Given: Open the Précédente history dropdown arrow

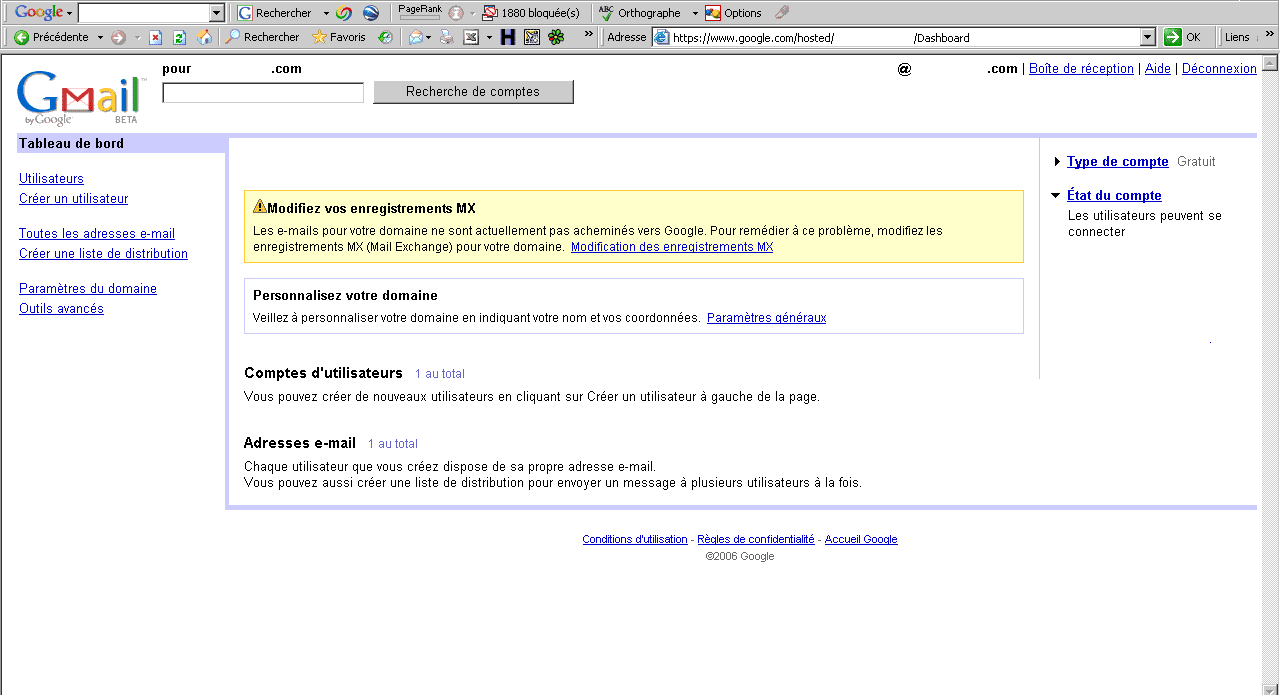Looking at the screenshot, I should (100, 37).
